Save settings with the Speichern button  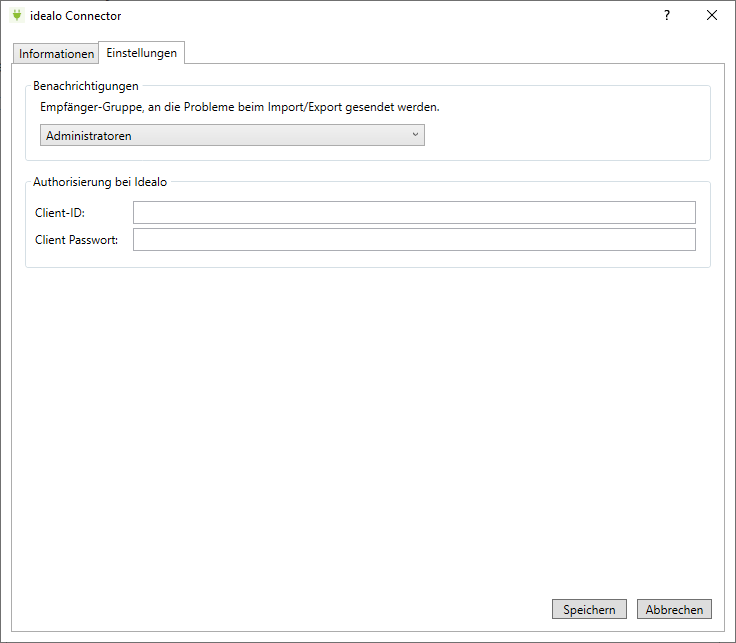coord(589,609)
